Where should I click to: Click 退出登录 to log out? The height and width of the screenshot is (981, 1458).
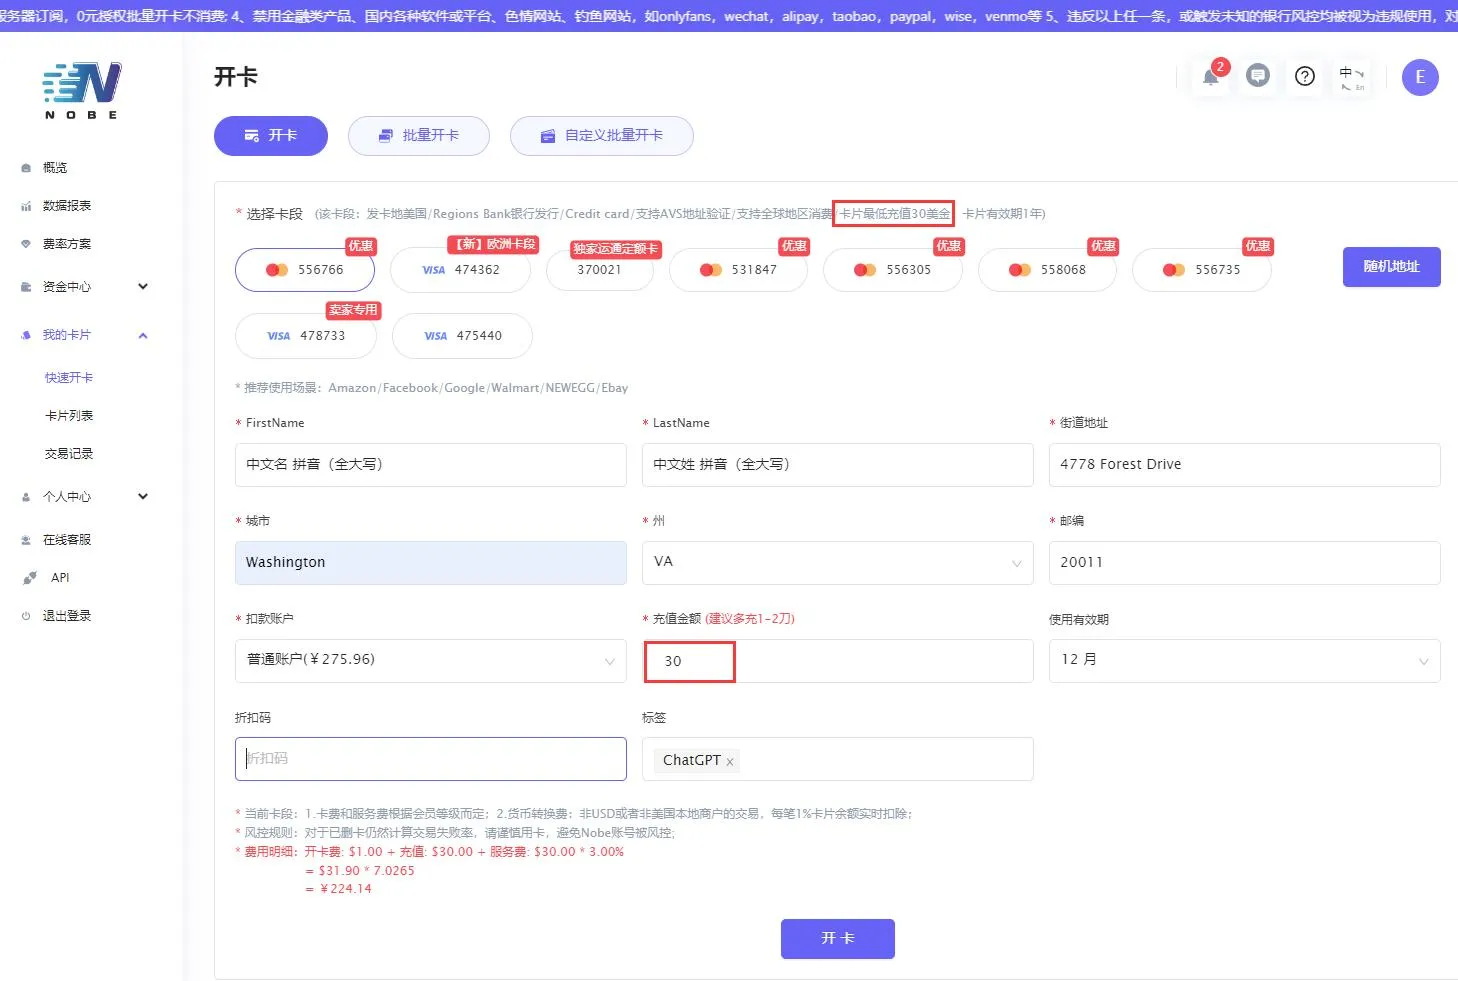click(x=67, y=616)
